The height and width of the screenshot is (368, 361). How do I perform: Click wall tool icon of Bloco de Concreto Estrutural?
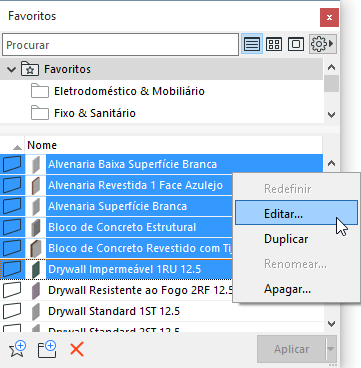12,227
